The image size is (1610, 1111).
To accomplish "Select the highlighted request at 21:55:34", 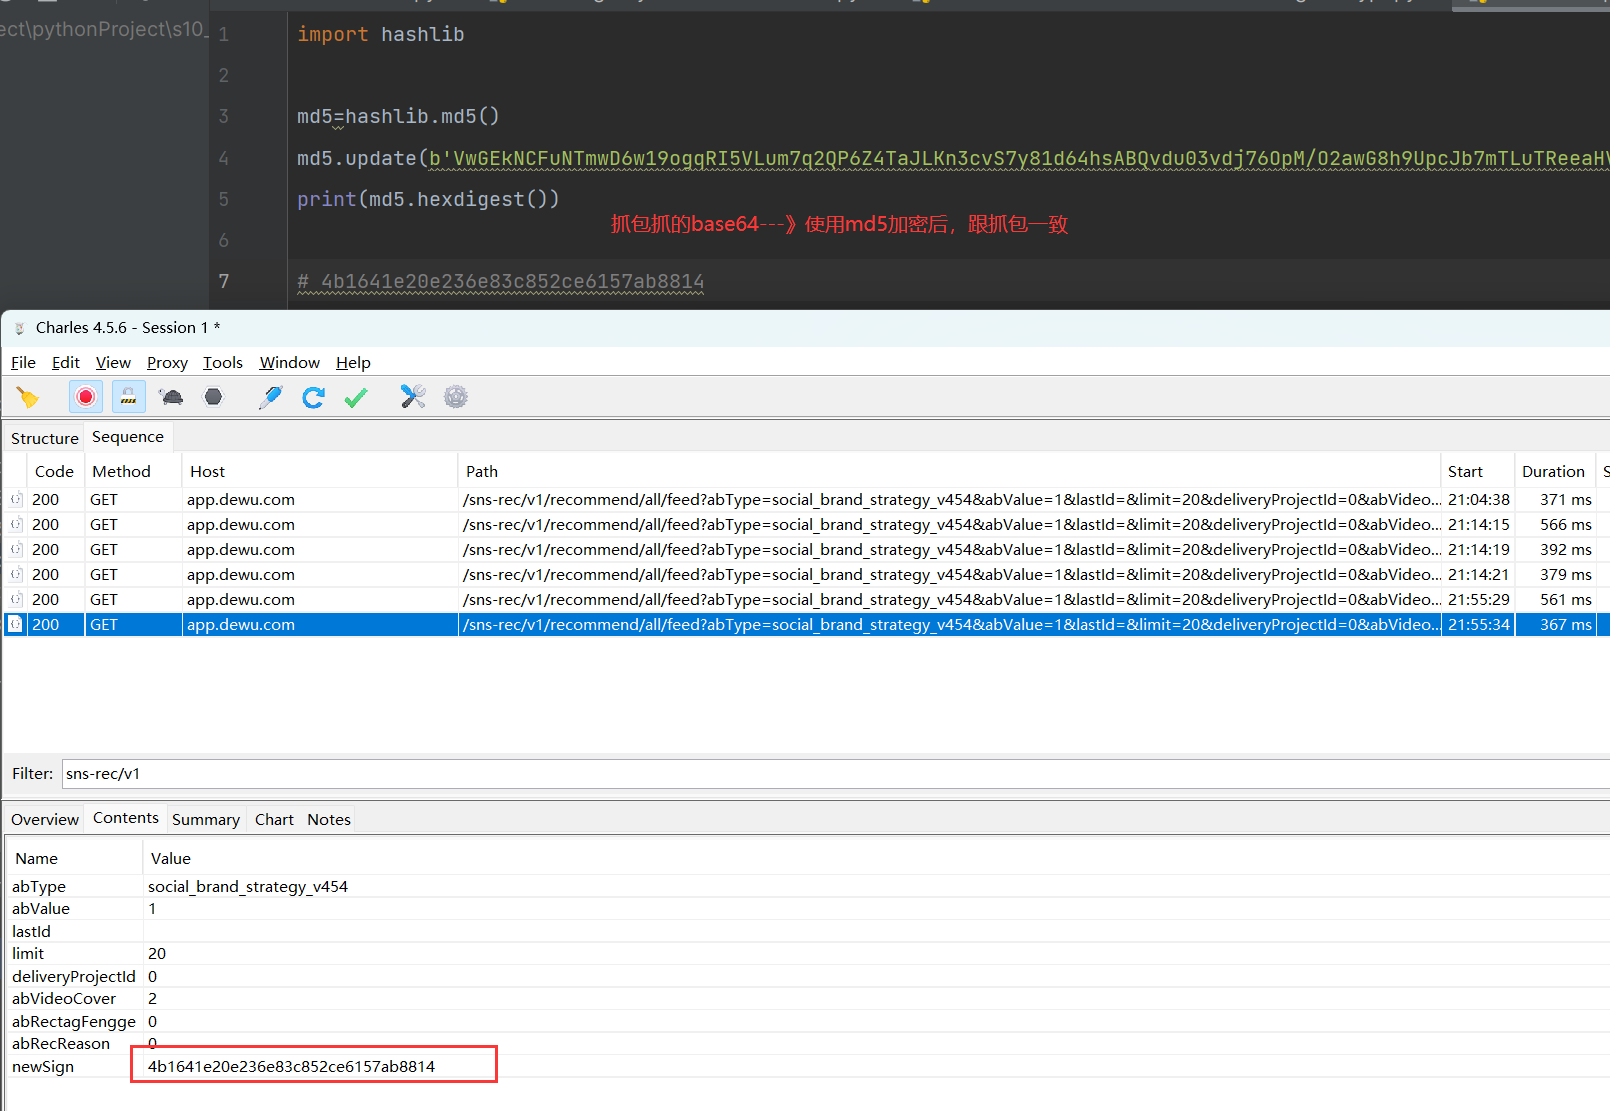I will (x=805, y=625).
